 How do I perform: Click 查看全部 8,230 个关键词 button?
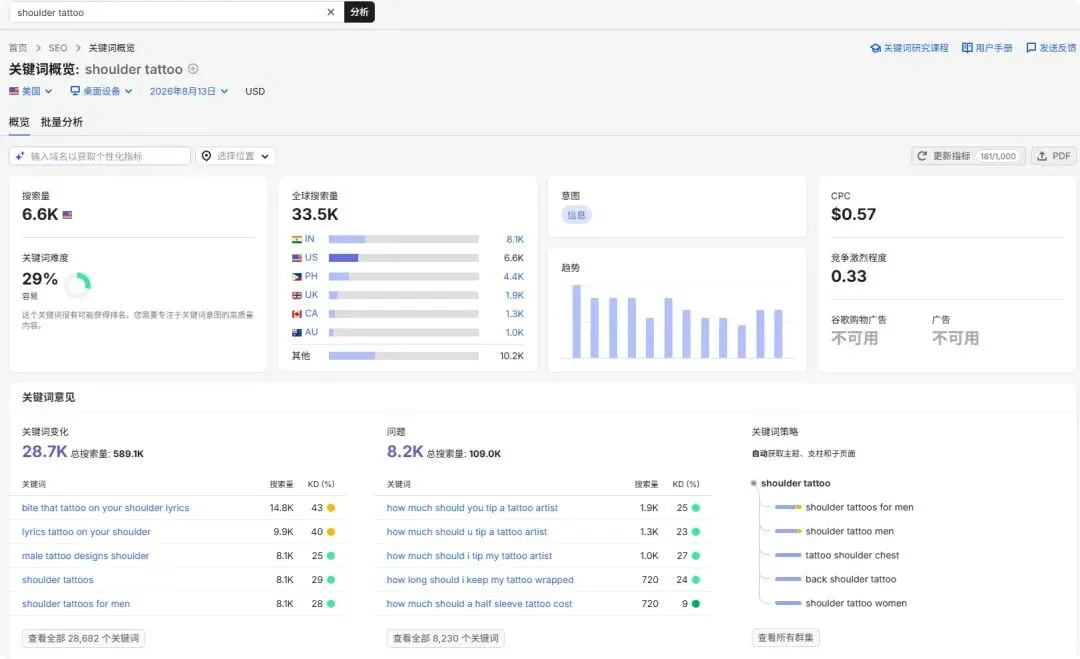(x=446, y=638)
